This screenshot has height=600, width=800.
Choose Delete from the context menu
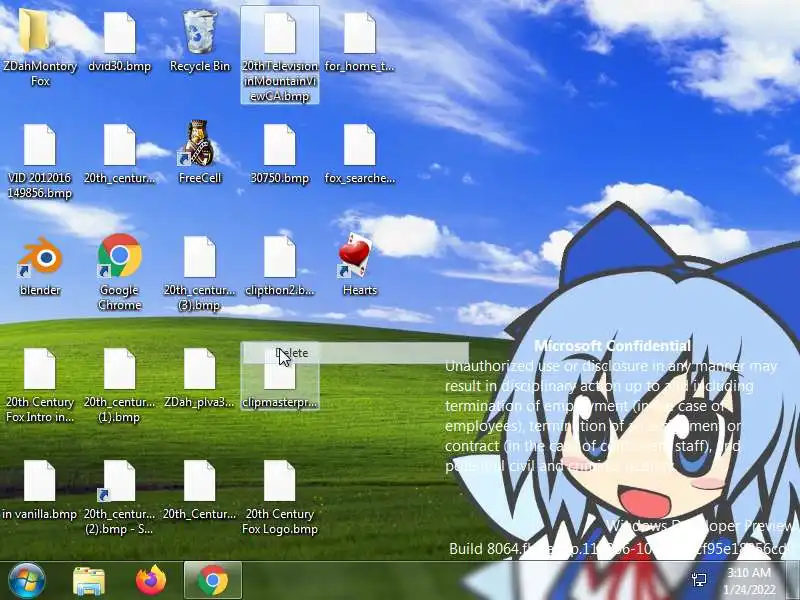pos(356,353)
